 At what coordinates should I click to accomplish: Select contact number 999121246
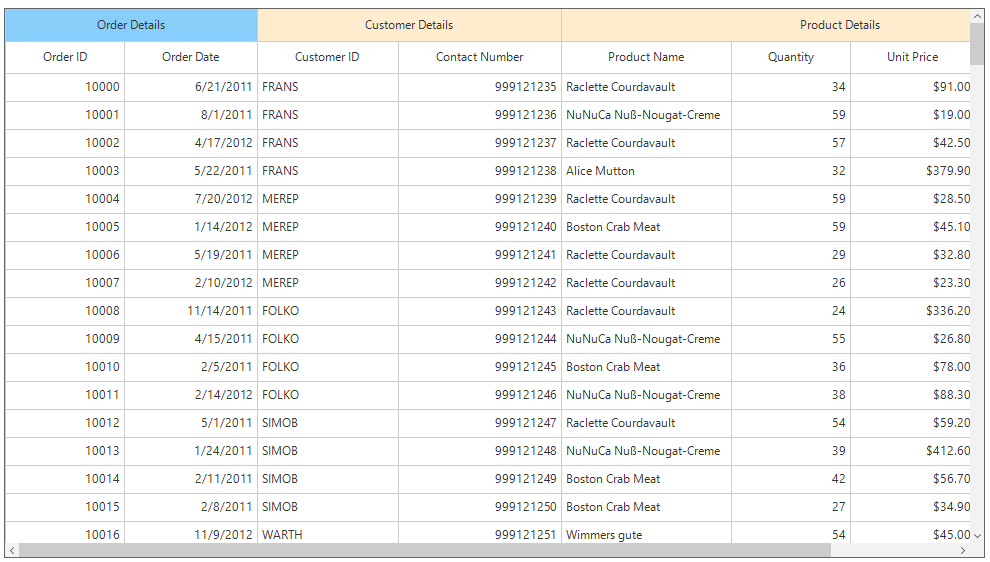480,395
